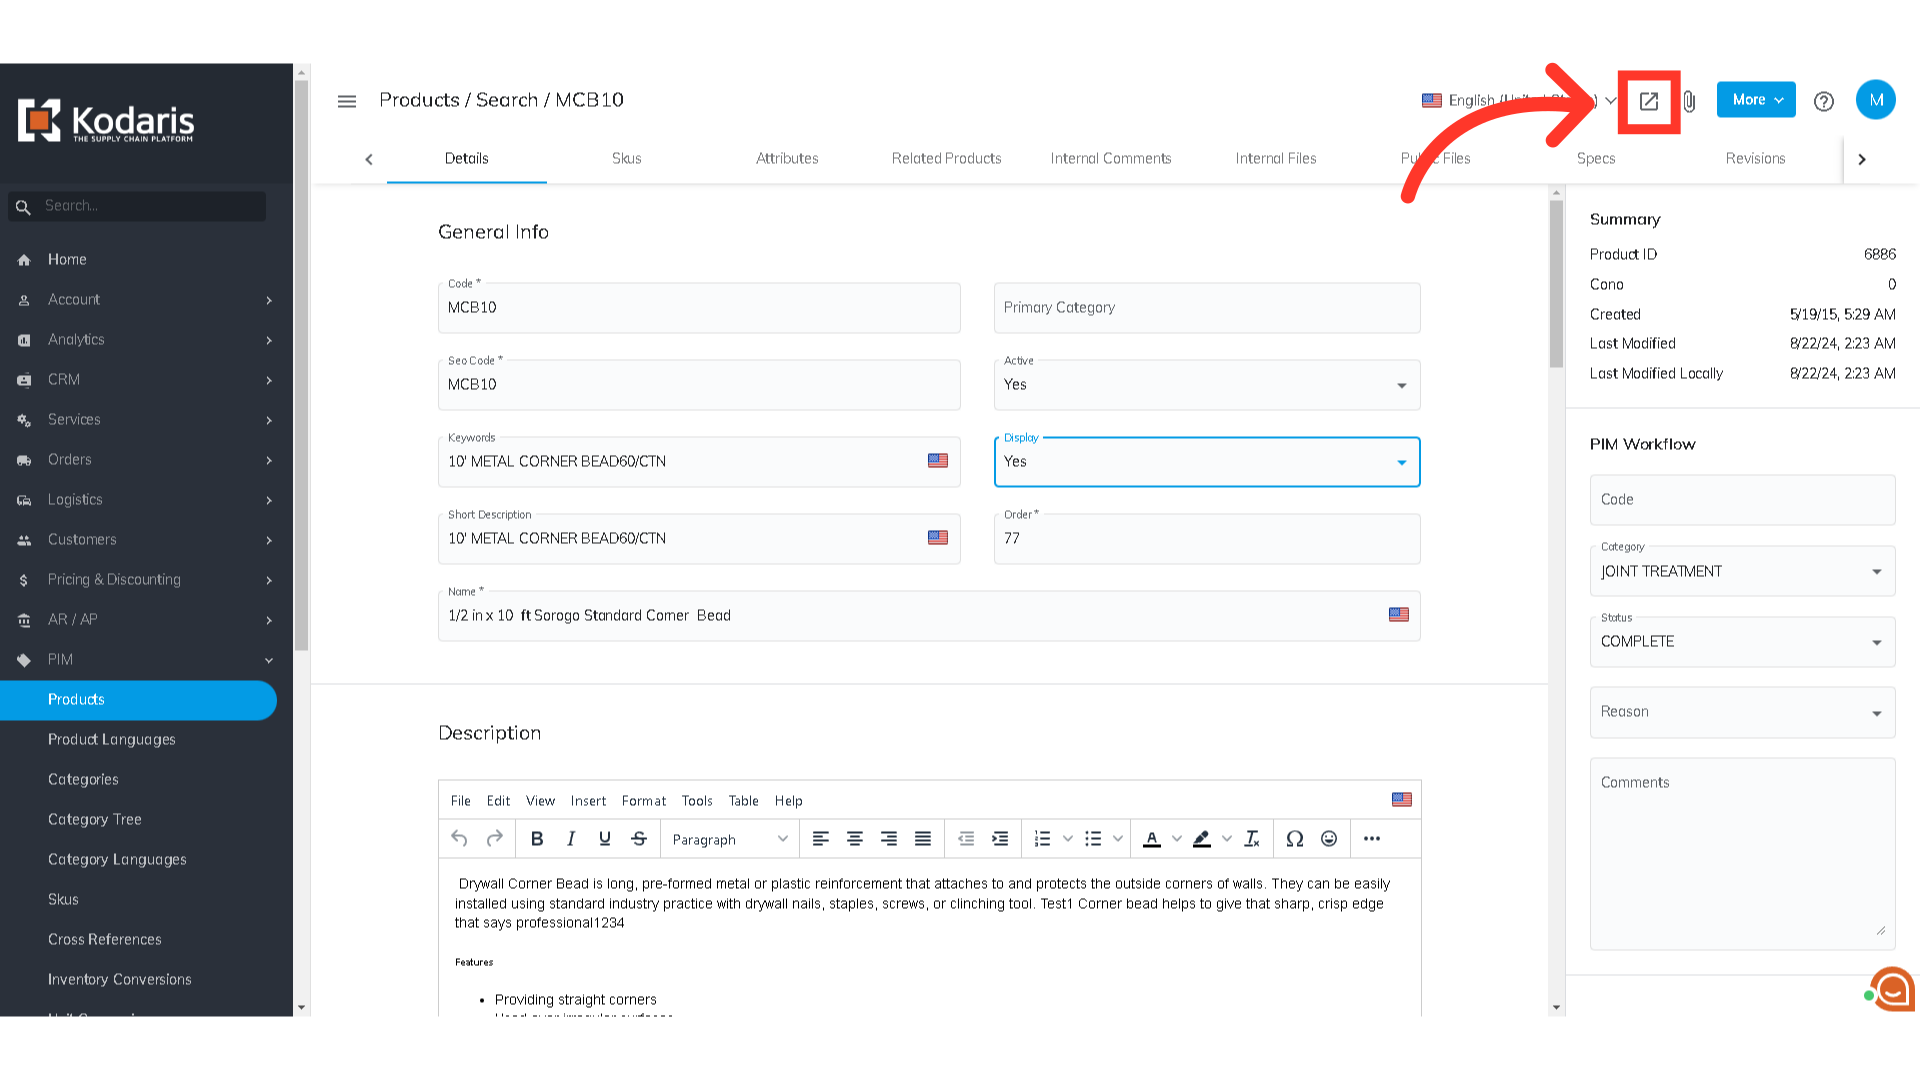Screen dimensions: 1920x1080
Task: Toggle italic formatting in the editor
Action: (x=571, y=839)
